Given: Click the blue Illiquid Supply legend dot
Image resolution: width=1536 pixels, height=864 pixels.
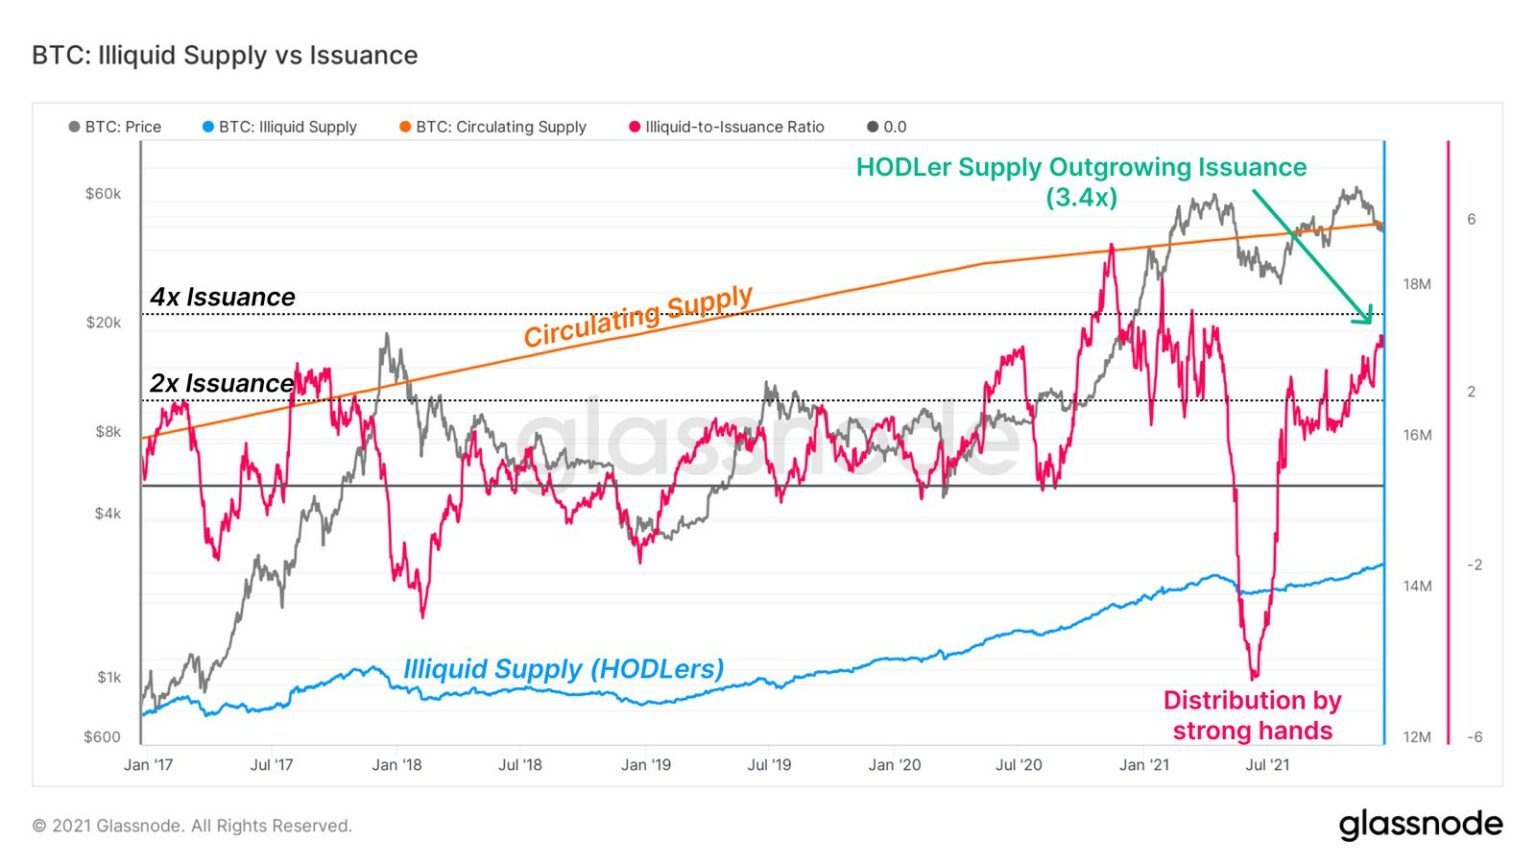Looking at the screenshot, I should pos(208,127).
